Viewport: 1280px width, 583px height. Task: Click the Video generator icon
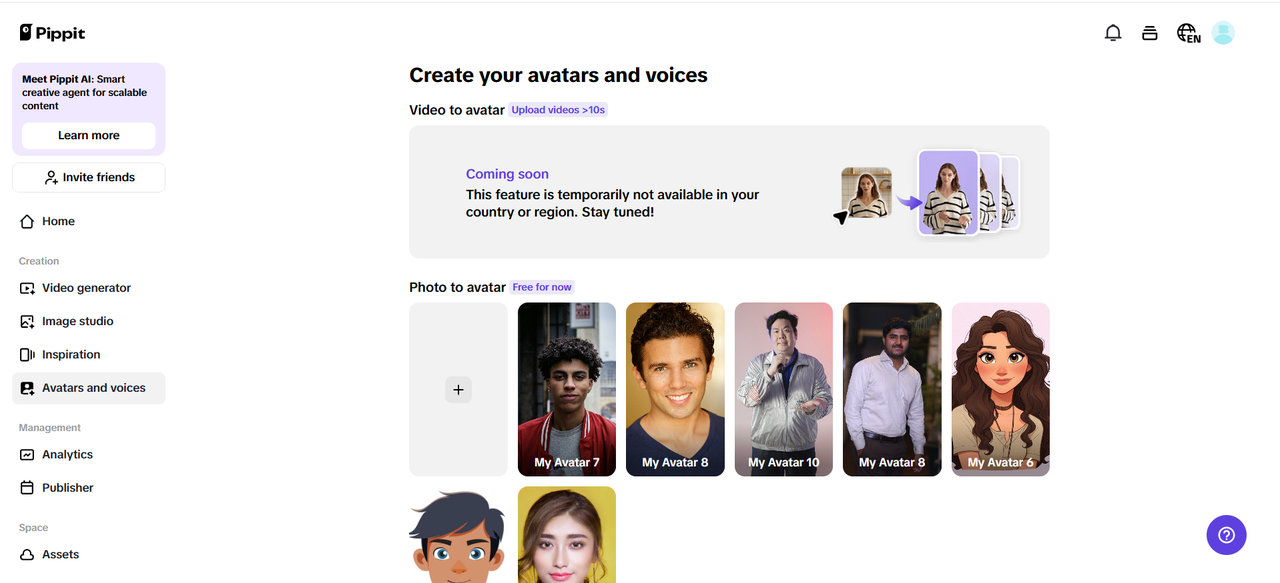tap(27, 288)
